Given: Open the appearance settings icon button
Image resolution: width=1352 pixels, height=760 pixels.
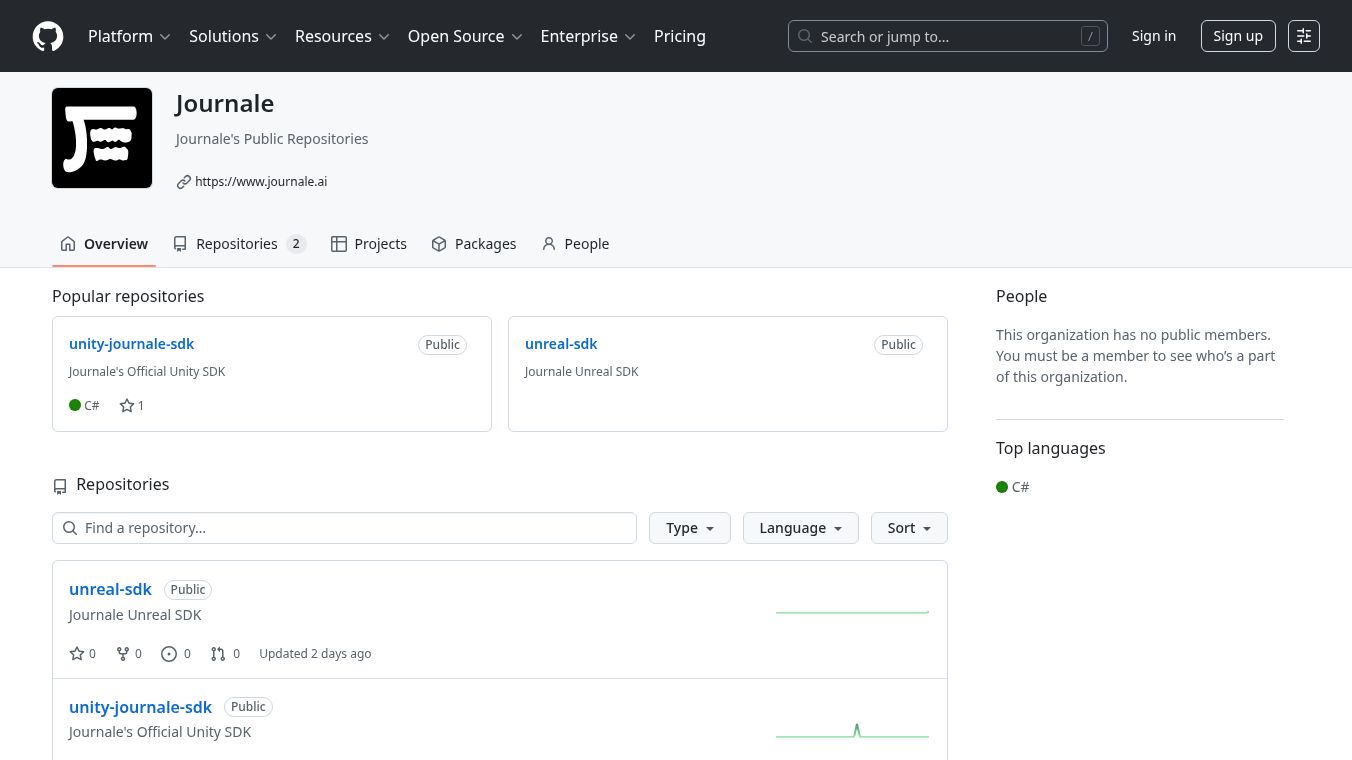Looking at the screenshot, I should [1304, 36].
